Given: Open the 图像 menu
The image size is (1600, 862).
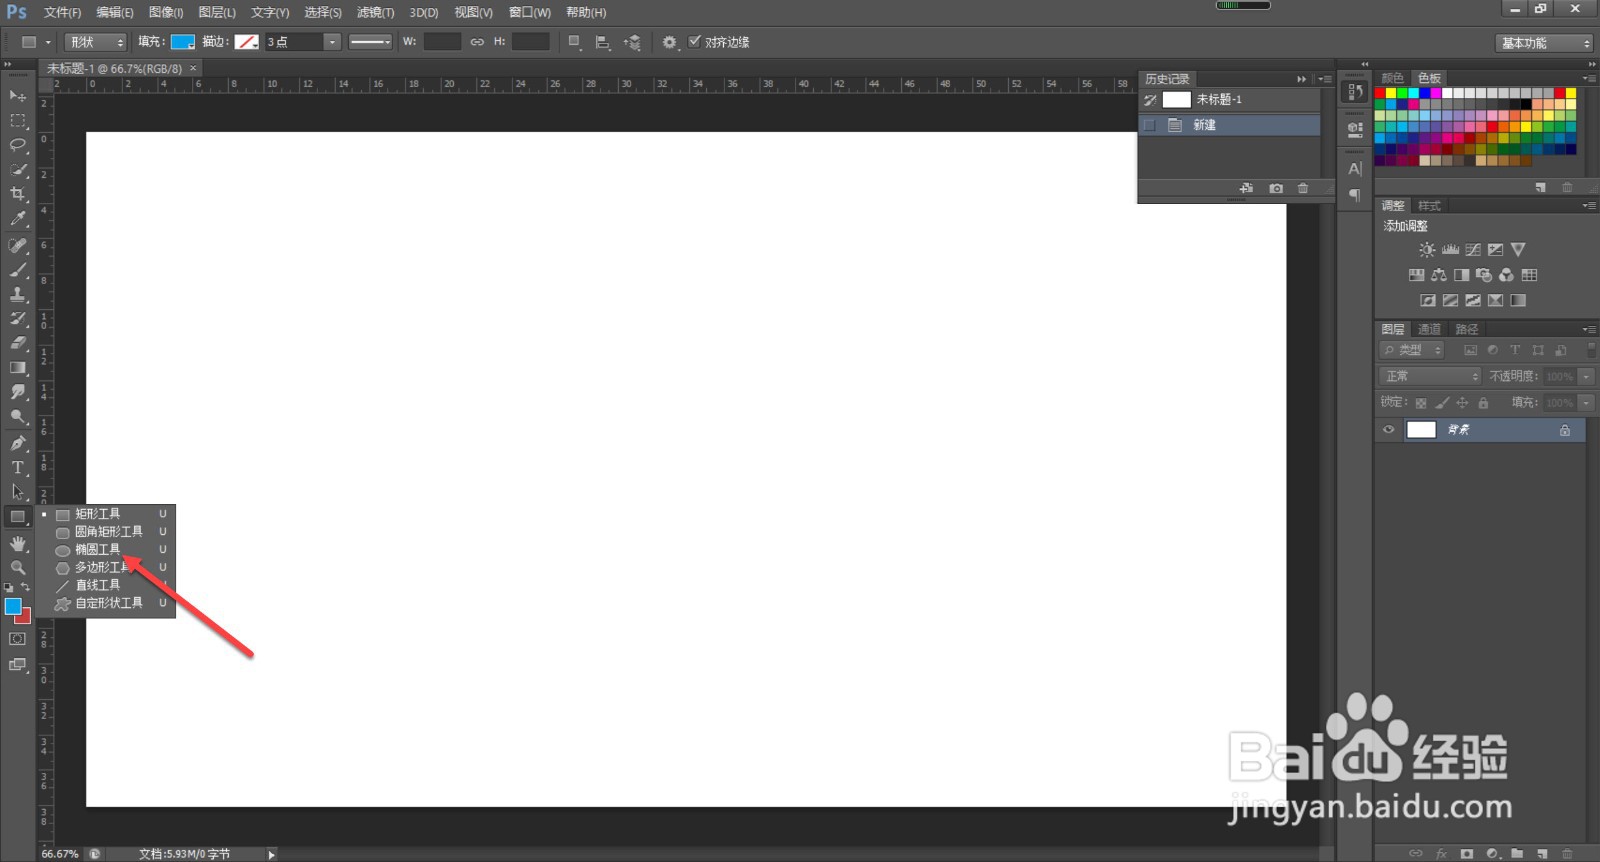Looking at the screenshot, I should coord(166,12).
